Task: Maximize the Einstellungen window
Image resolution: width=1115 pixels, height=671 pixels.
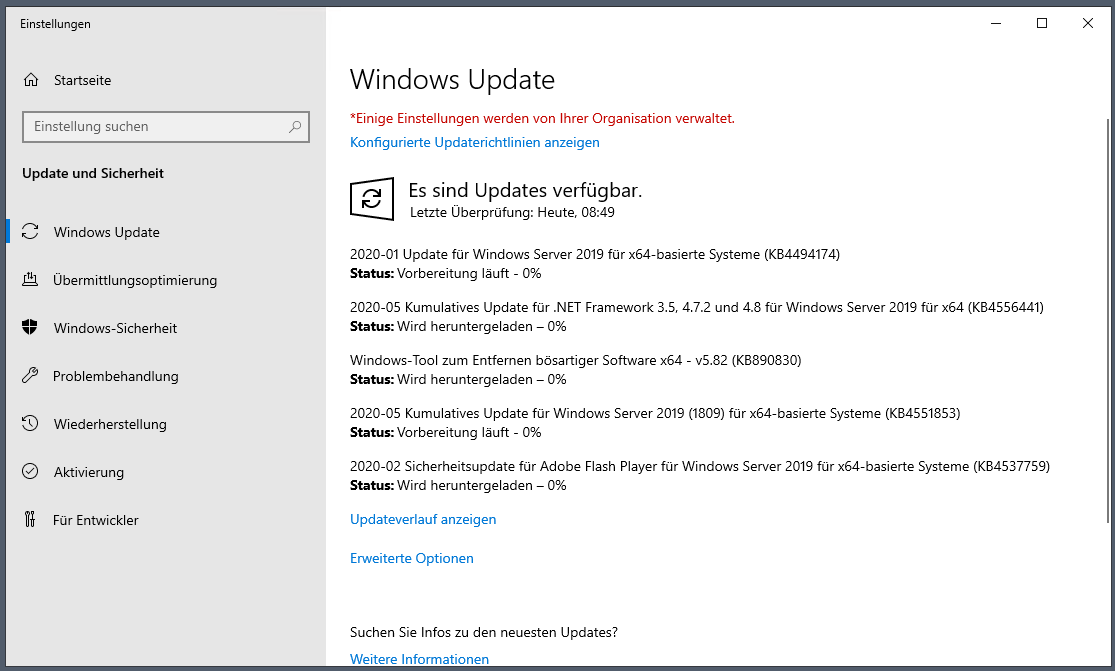Action: [1042, 23]
